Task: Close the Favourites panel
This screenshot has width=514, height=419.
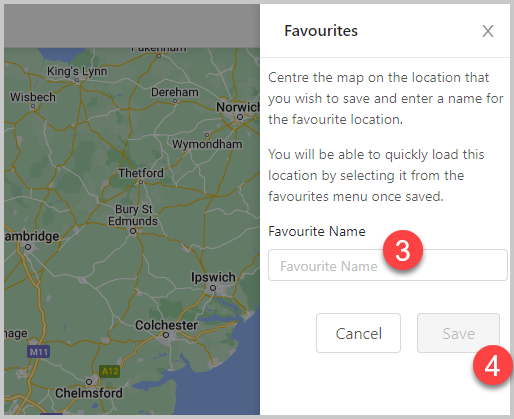Action: click(488, 31)
